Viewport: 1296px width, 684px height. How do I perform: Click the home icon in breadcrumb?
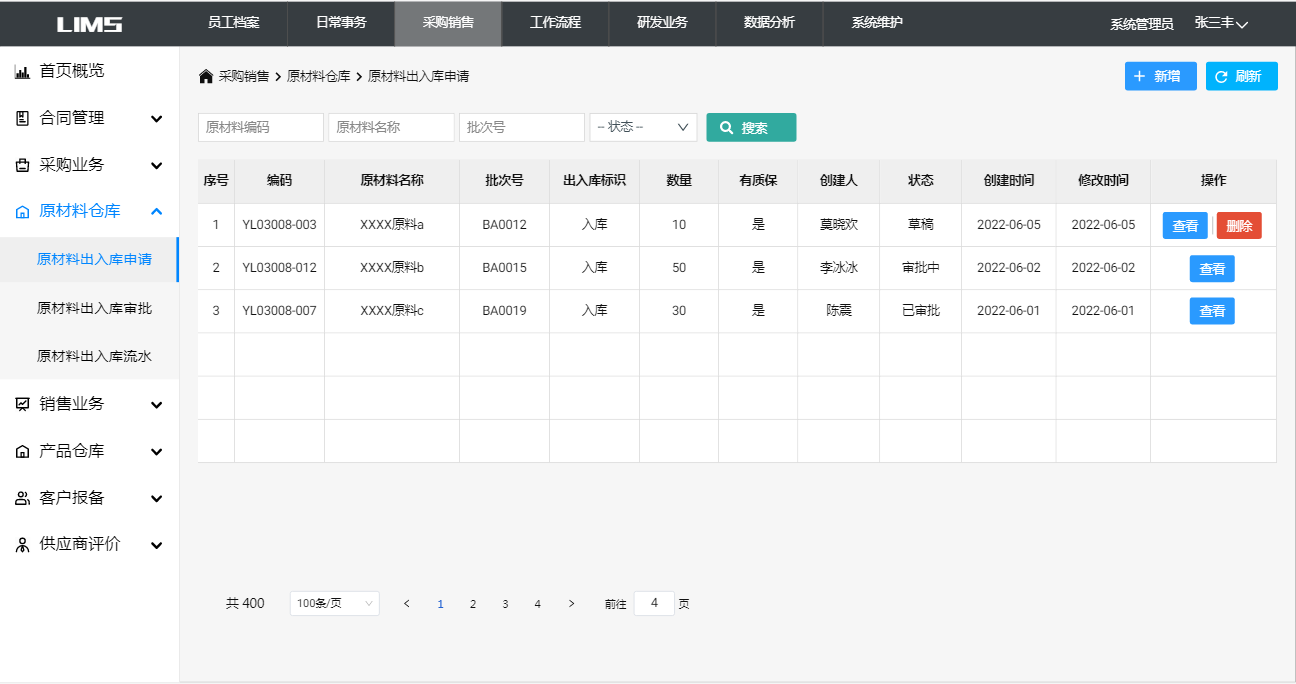coord(206,76)
